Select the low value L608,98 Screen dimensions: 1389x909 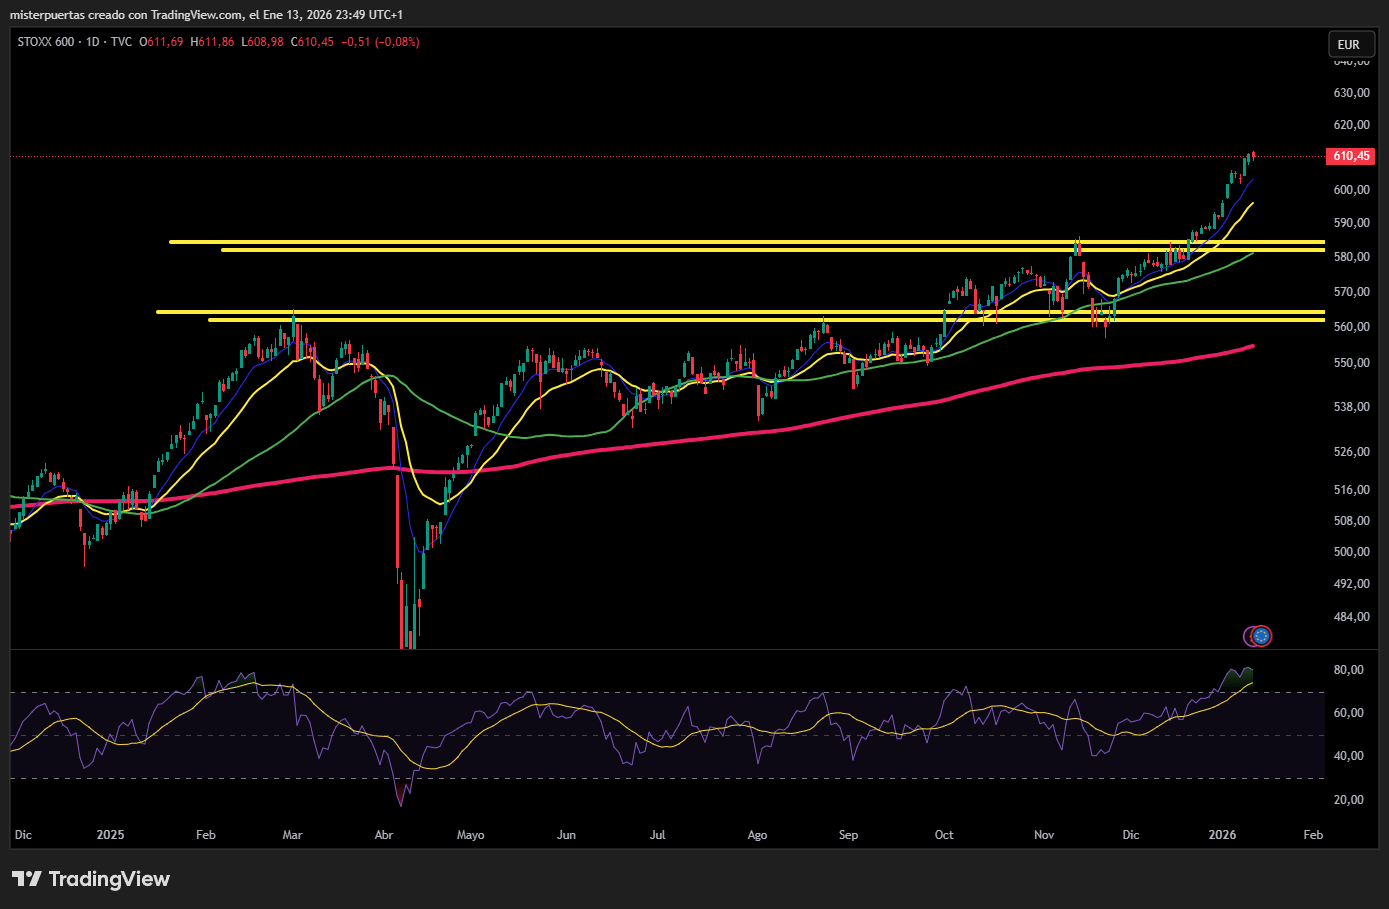(x=263, y=42)
